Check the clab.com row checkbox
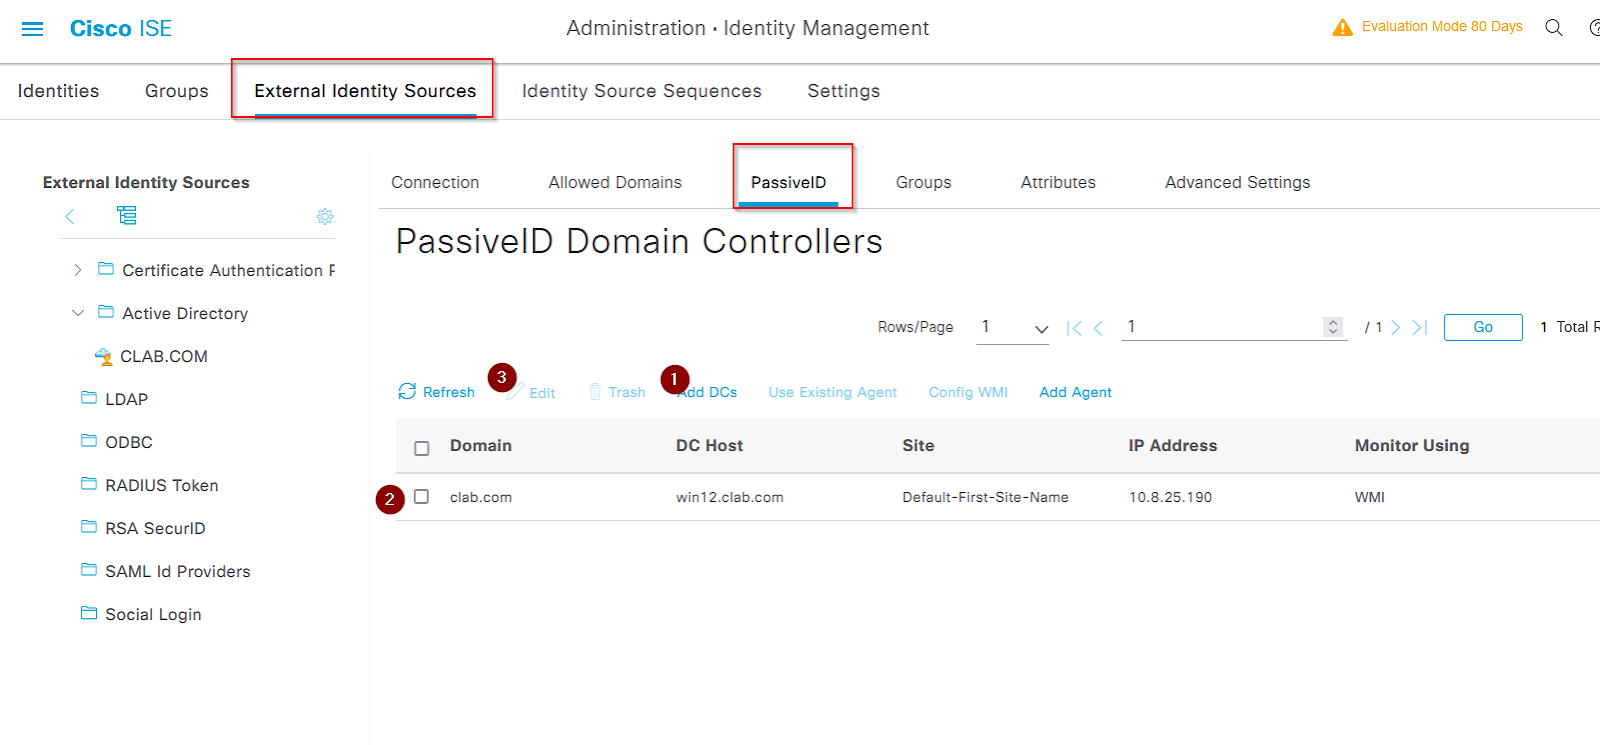 [x=422, y=497]
